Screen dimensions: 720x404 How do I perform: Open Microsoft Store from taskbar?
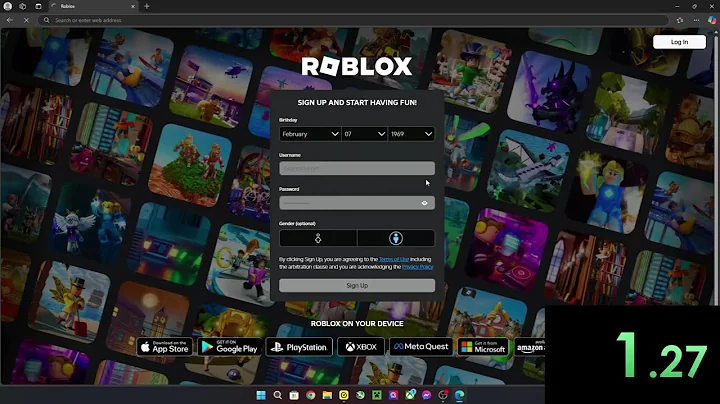(294, 395)
